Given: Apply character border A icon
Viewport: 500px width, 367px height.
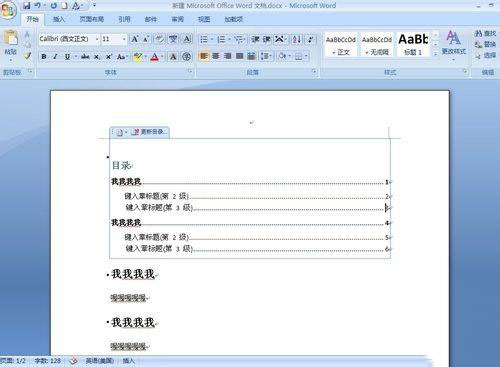Looking at the screenshot, I should tap(187, 39).
